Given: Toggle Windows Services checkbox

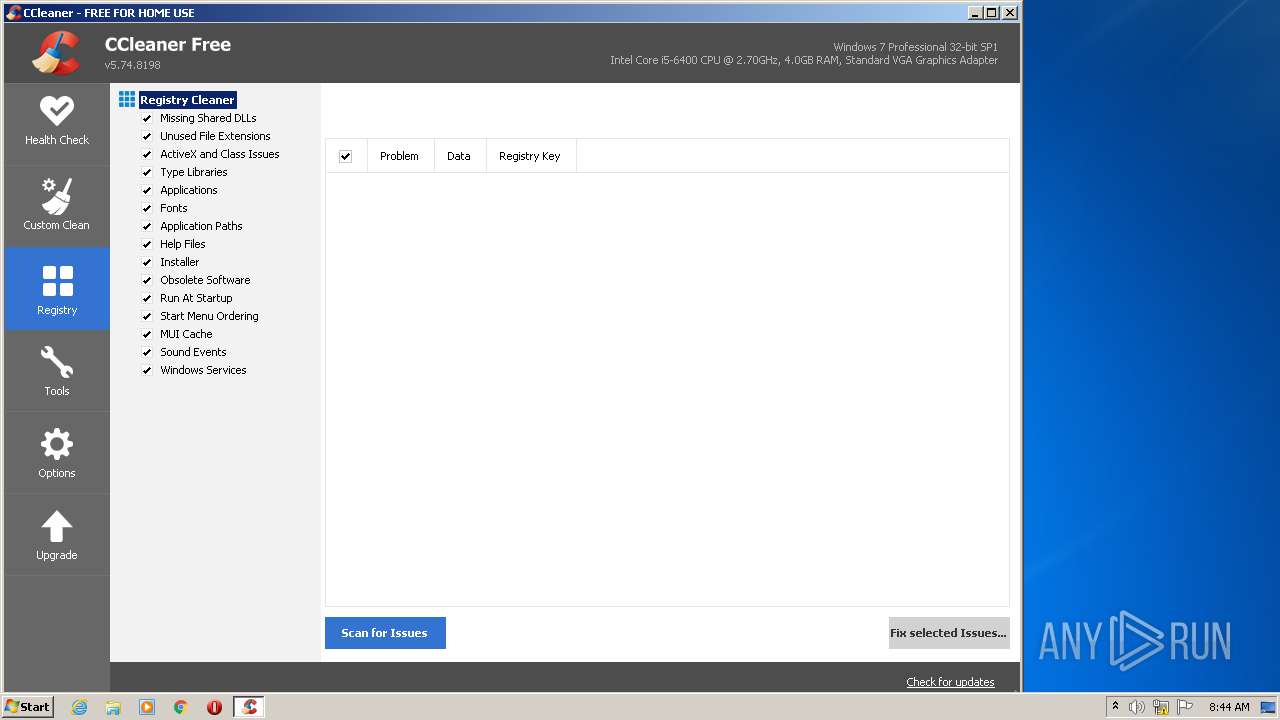Looking at the screenshot, I should tap(147, 370).
